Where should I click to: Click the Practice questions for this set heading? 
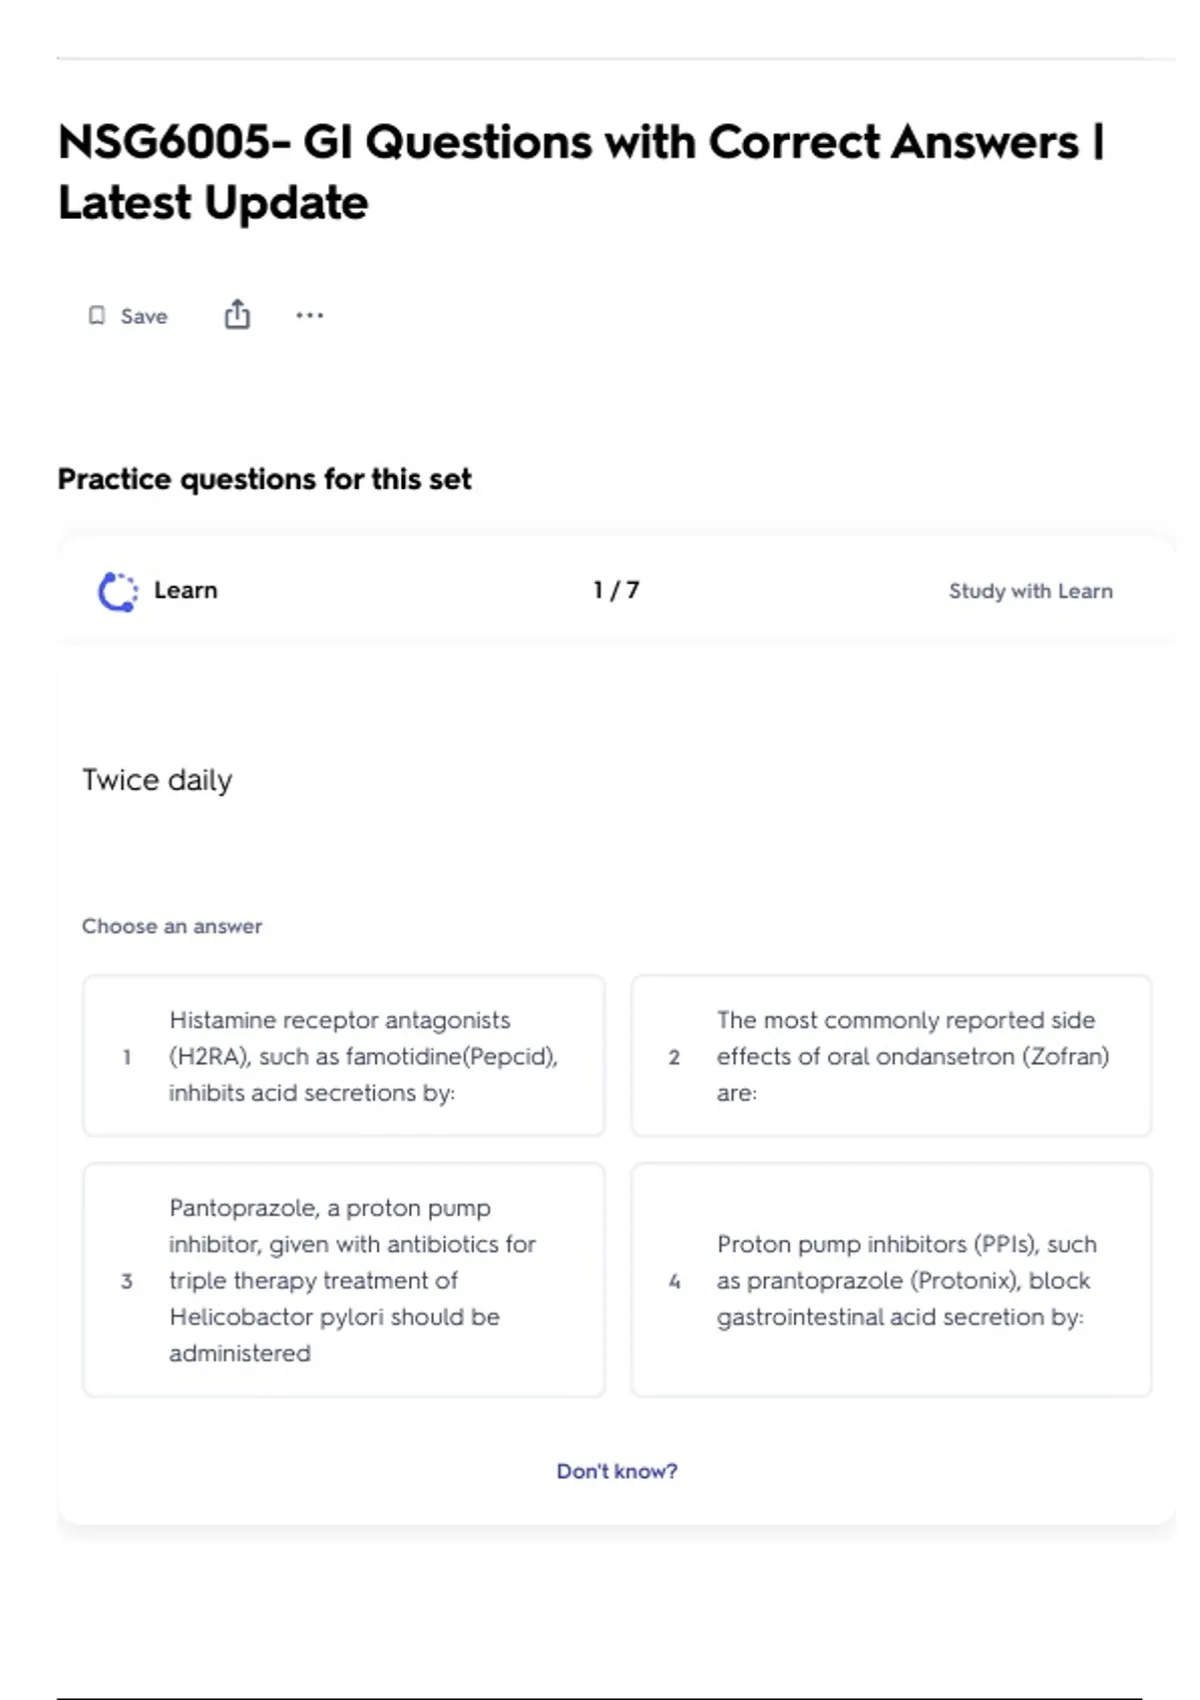pyautogui.click(x=264, y=479)
